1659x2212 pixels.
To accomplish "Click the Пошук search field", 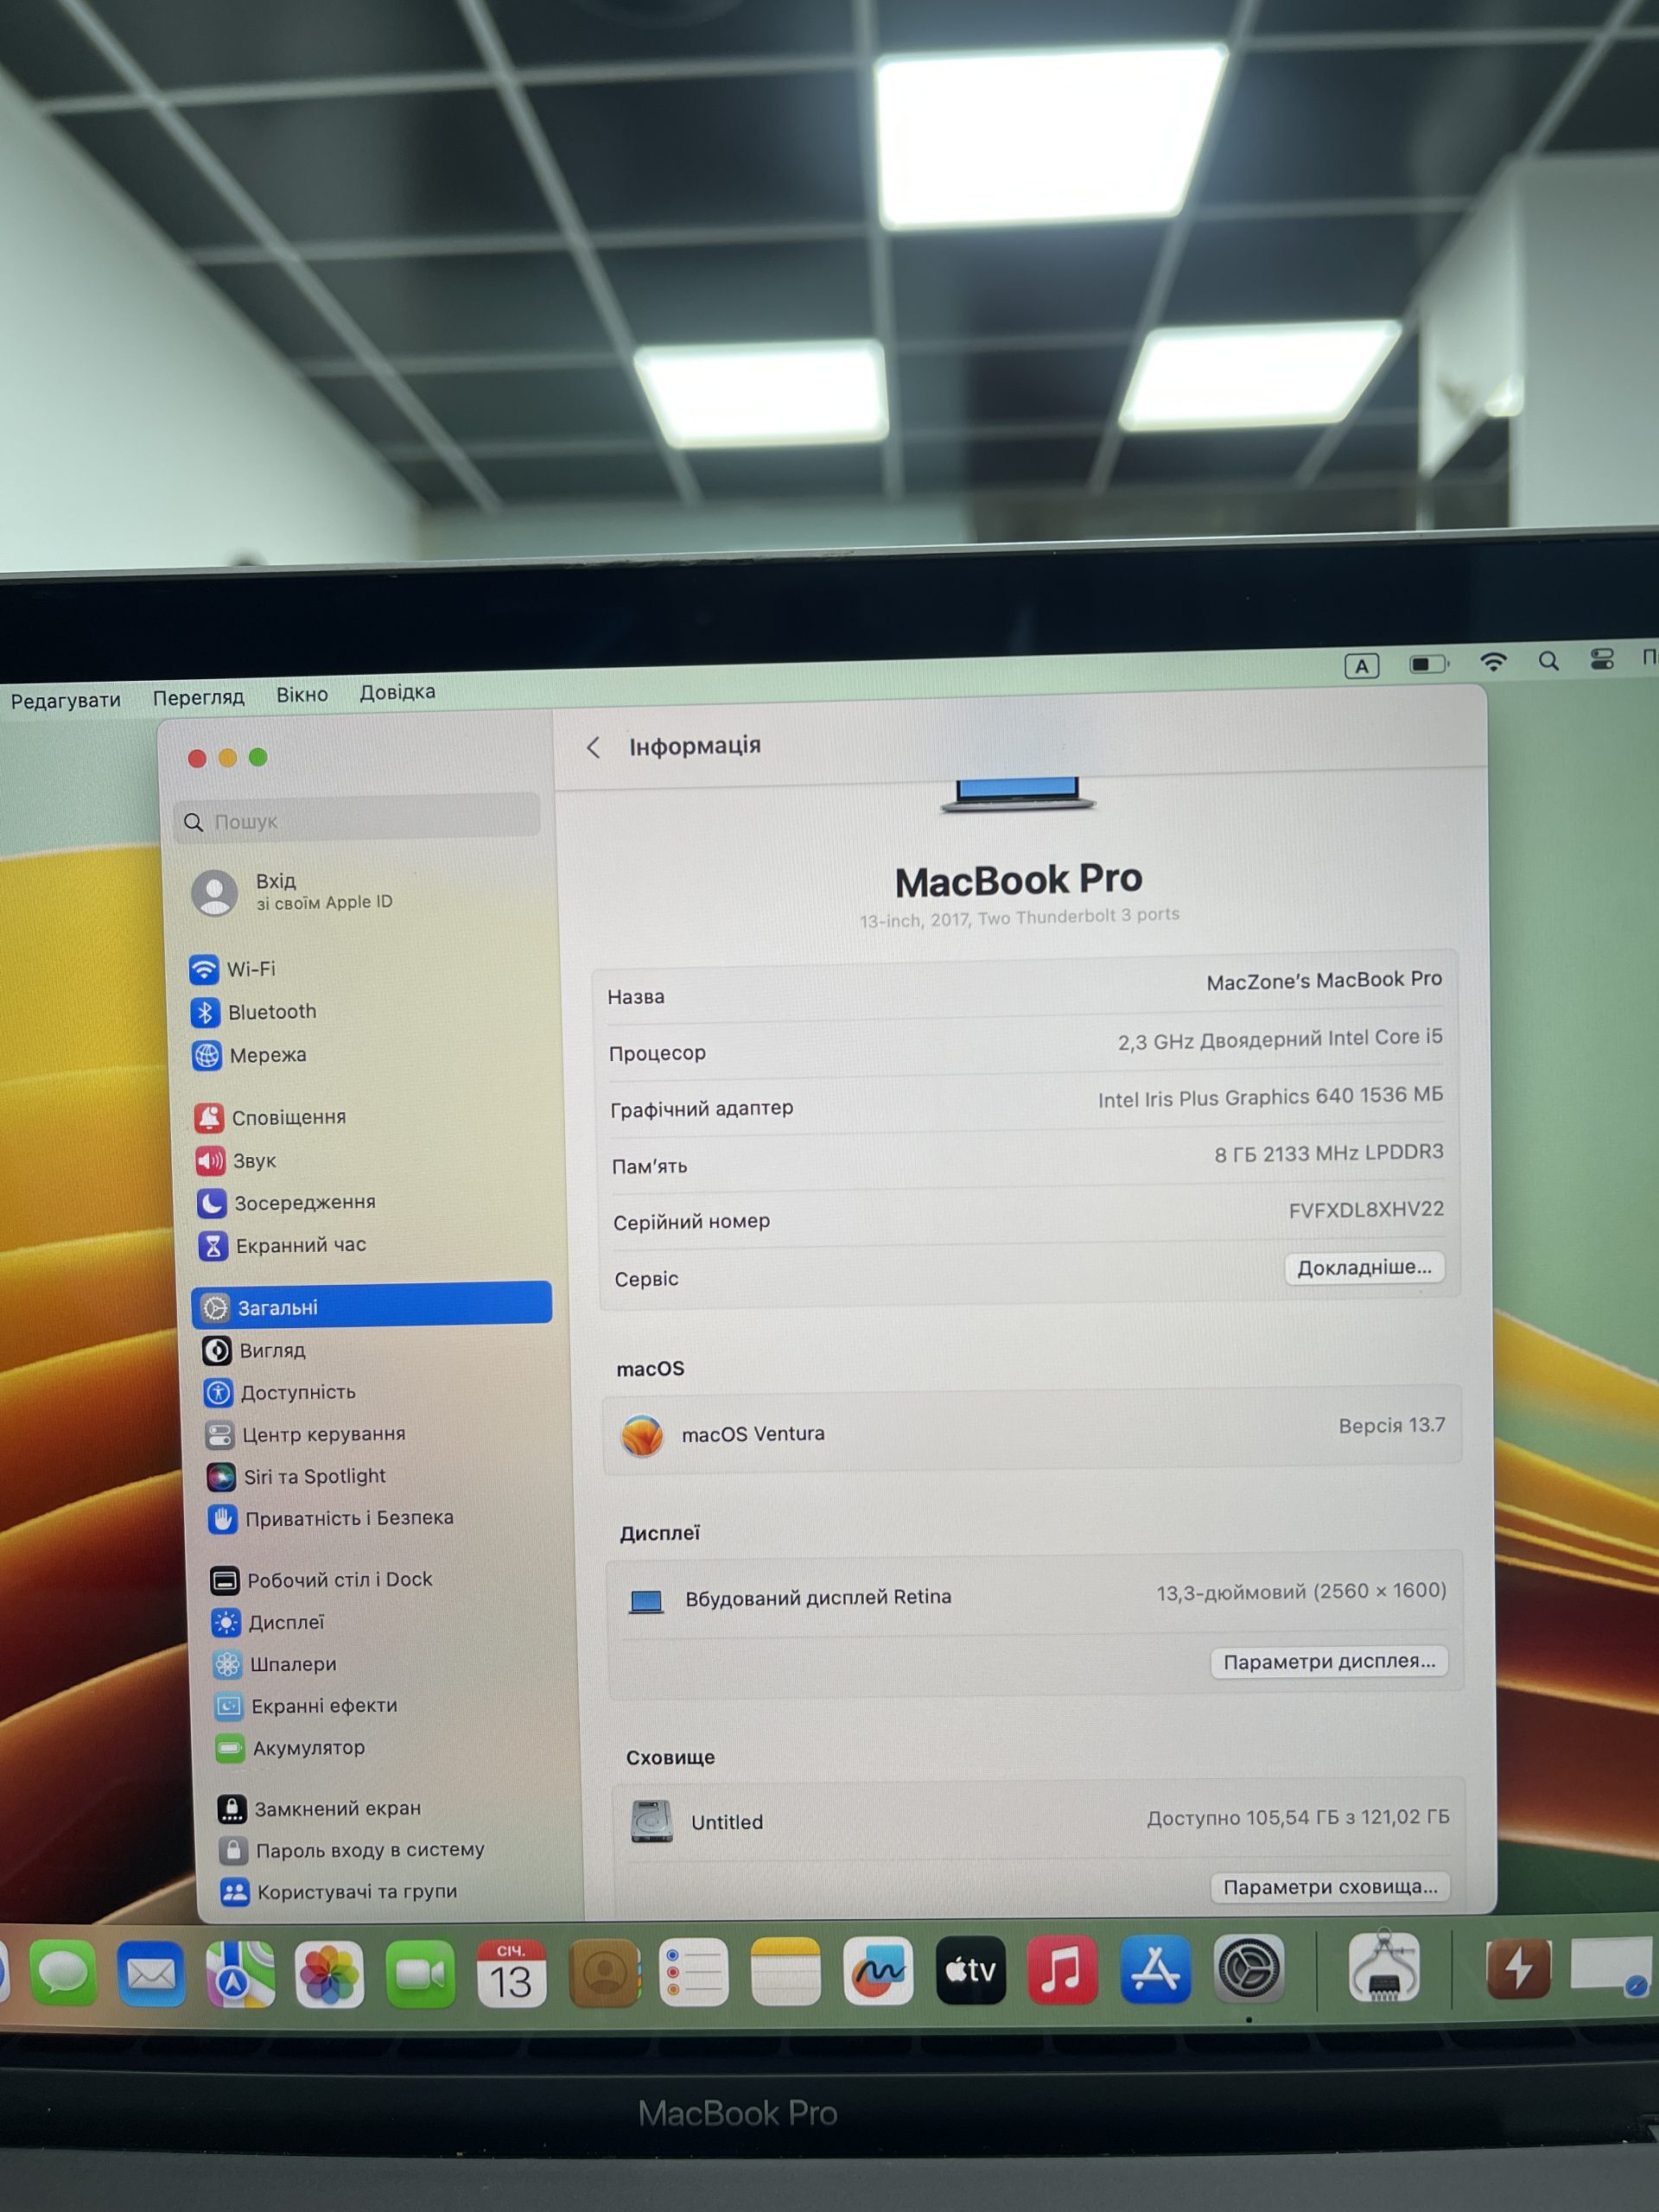I will pyautogui.click(x=357, y=820).
